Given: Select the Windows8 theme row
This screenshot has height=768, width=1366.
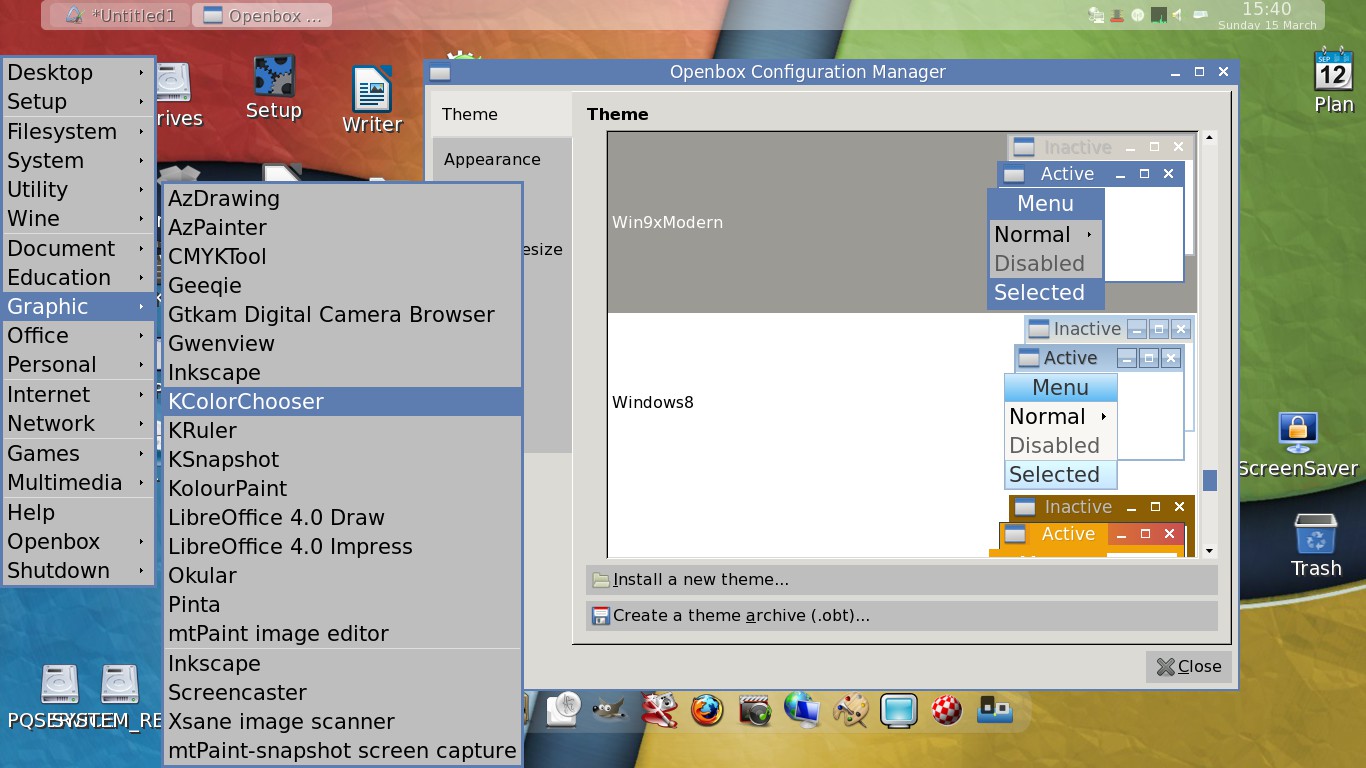Looking at the screenshot, I should tap(902, 402).
